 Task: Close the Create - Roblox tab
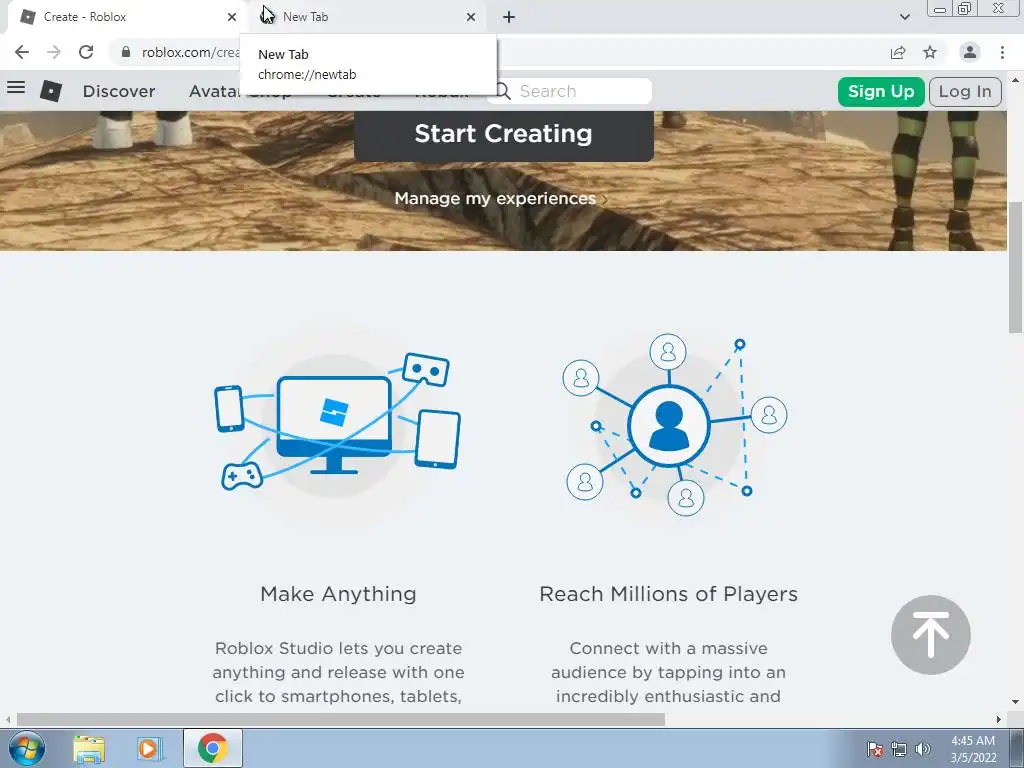[232, 17]
